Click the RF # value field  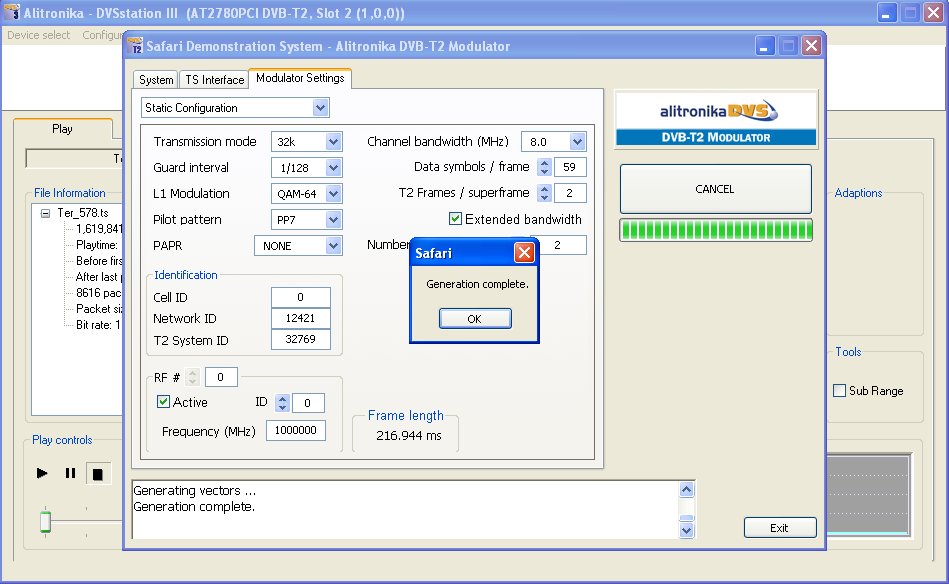221,377
